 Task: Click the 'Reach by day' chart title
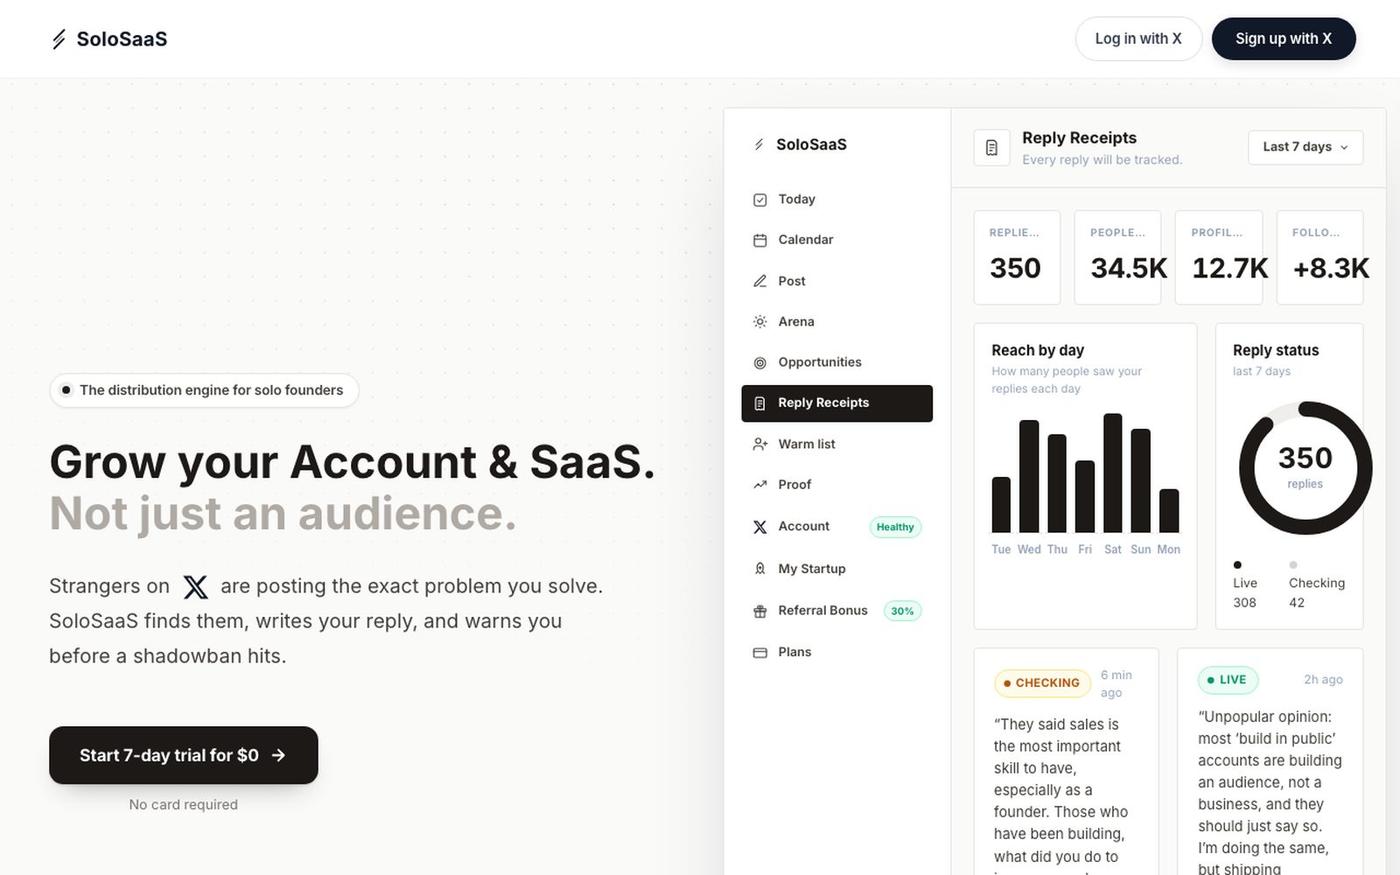click(1038, 350)
